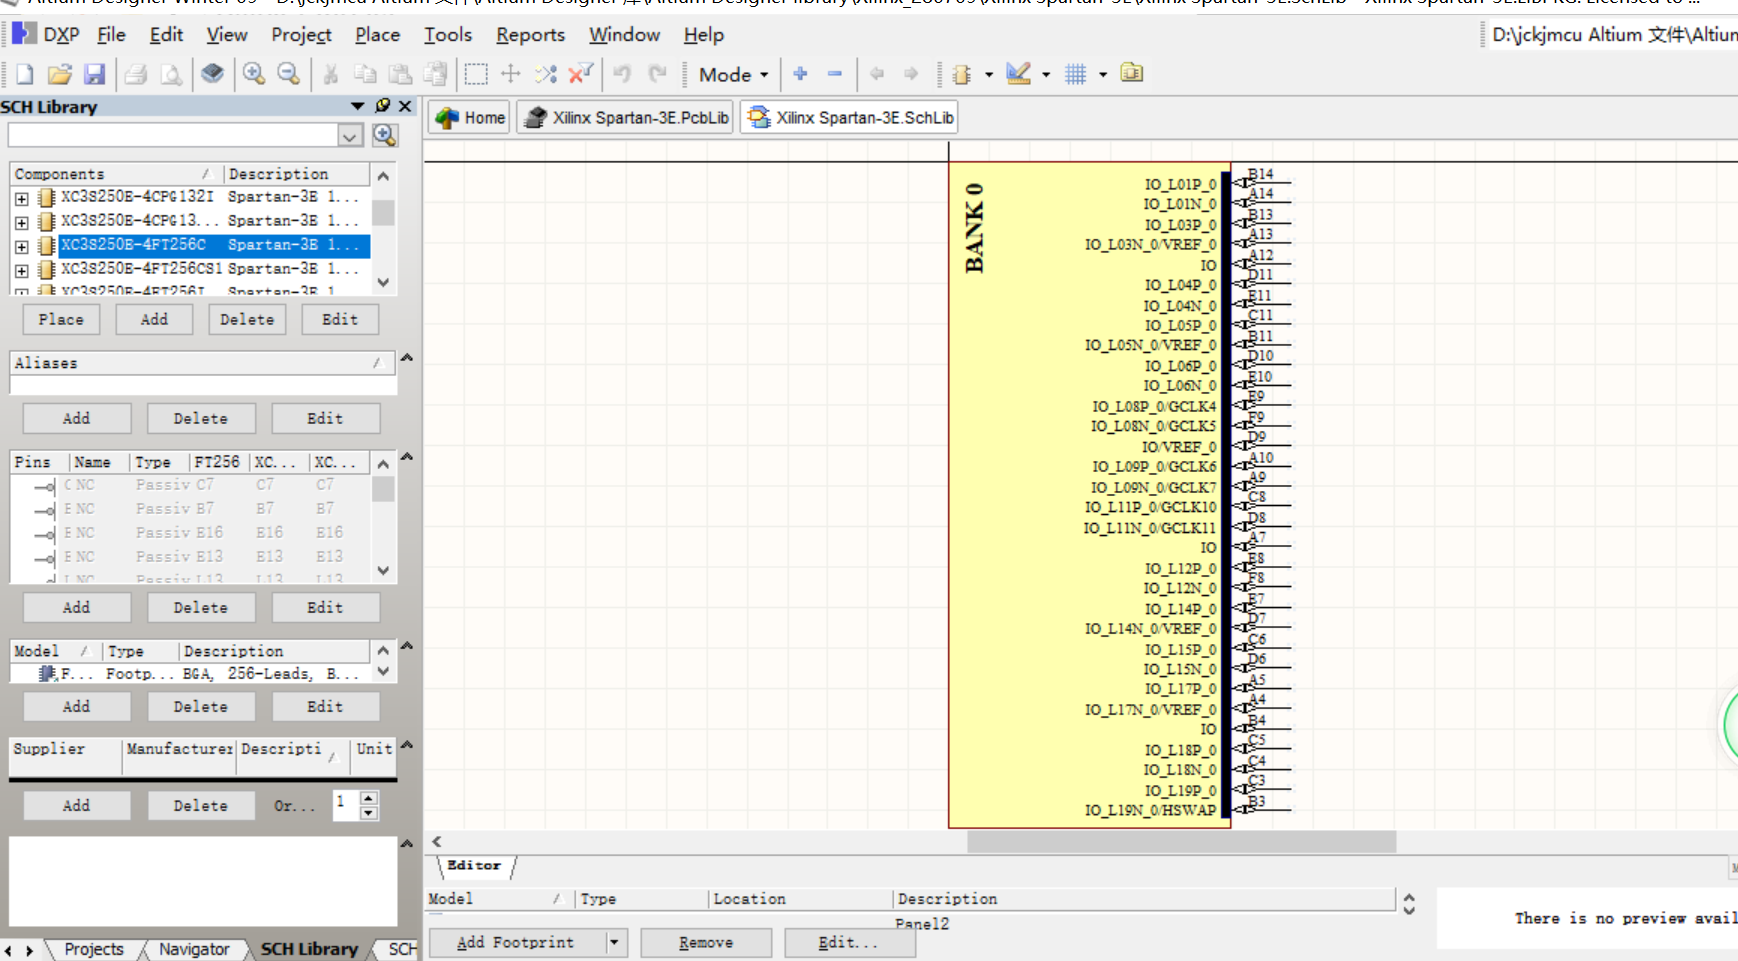The height and width of the screenshot is (961, 1738).
Task: Click the search icon beside the filter box
Action: point(385,135)
